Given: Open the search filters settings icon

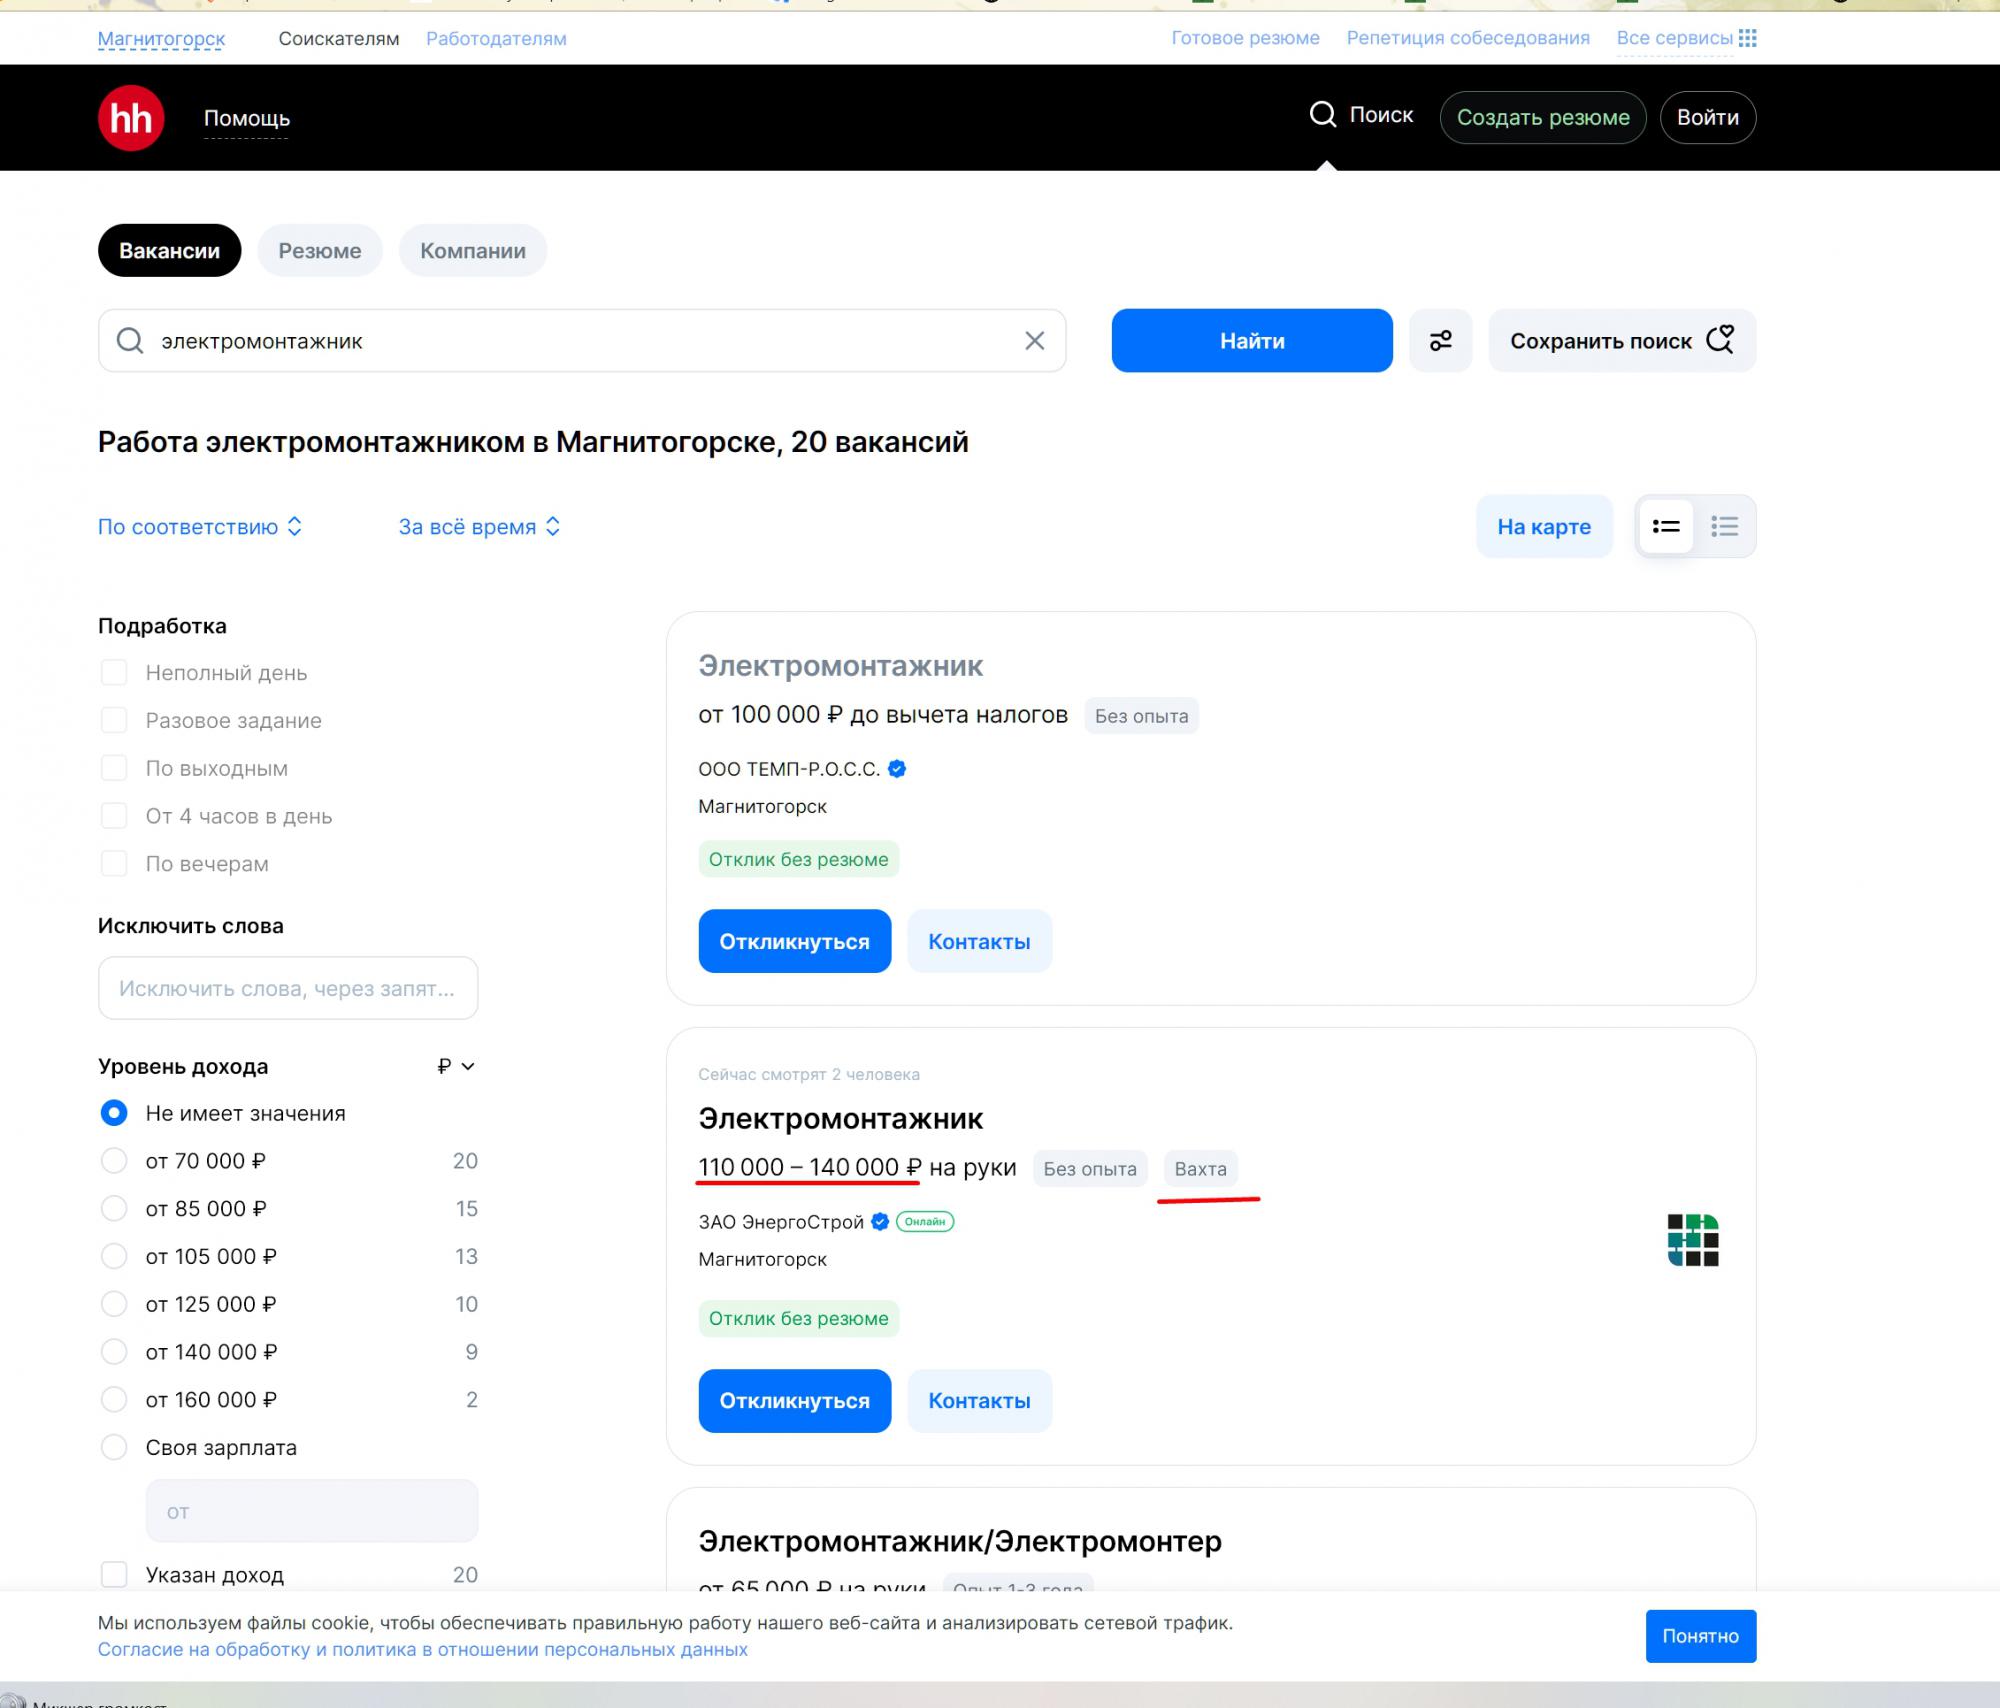Looking at the screenshot, I should click(x=1440, y=341).
